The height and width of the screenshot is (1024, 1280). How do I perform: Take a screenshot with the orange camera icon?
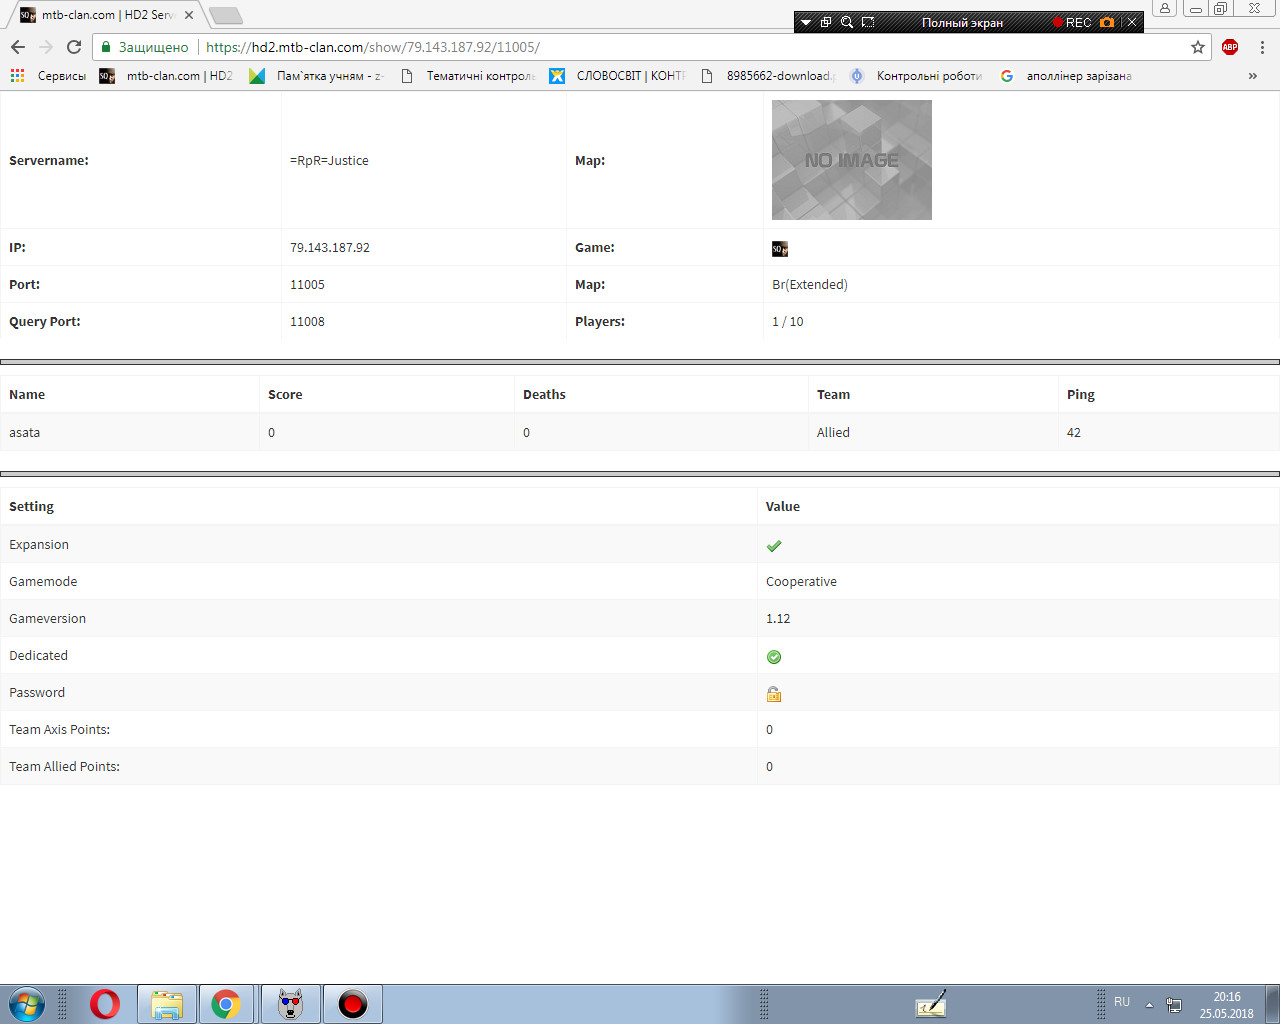click(x=1107, y=22)
